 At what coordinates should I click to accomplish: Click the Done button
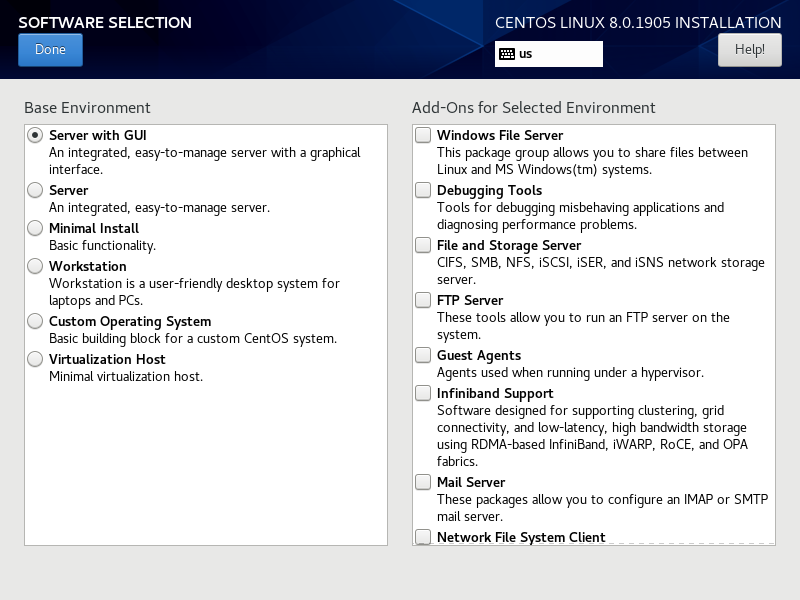pyautogui.click(x=51, y=50)
